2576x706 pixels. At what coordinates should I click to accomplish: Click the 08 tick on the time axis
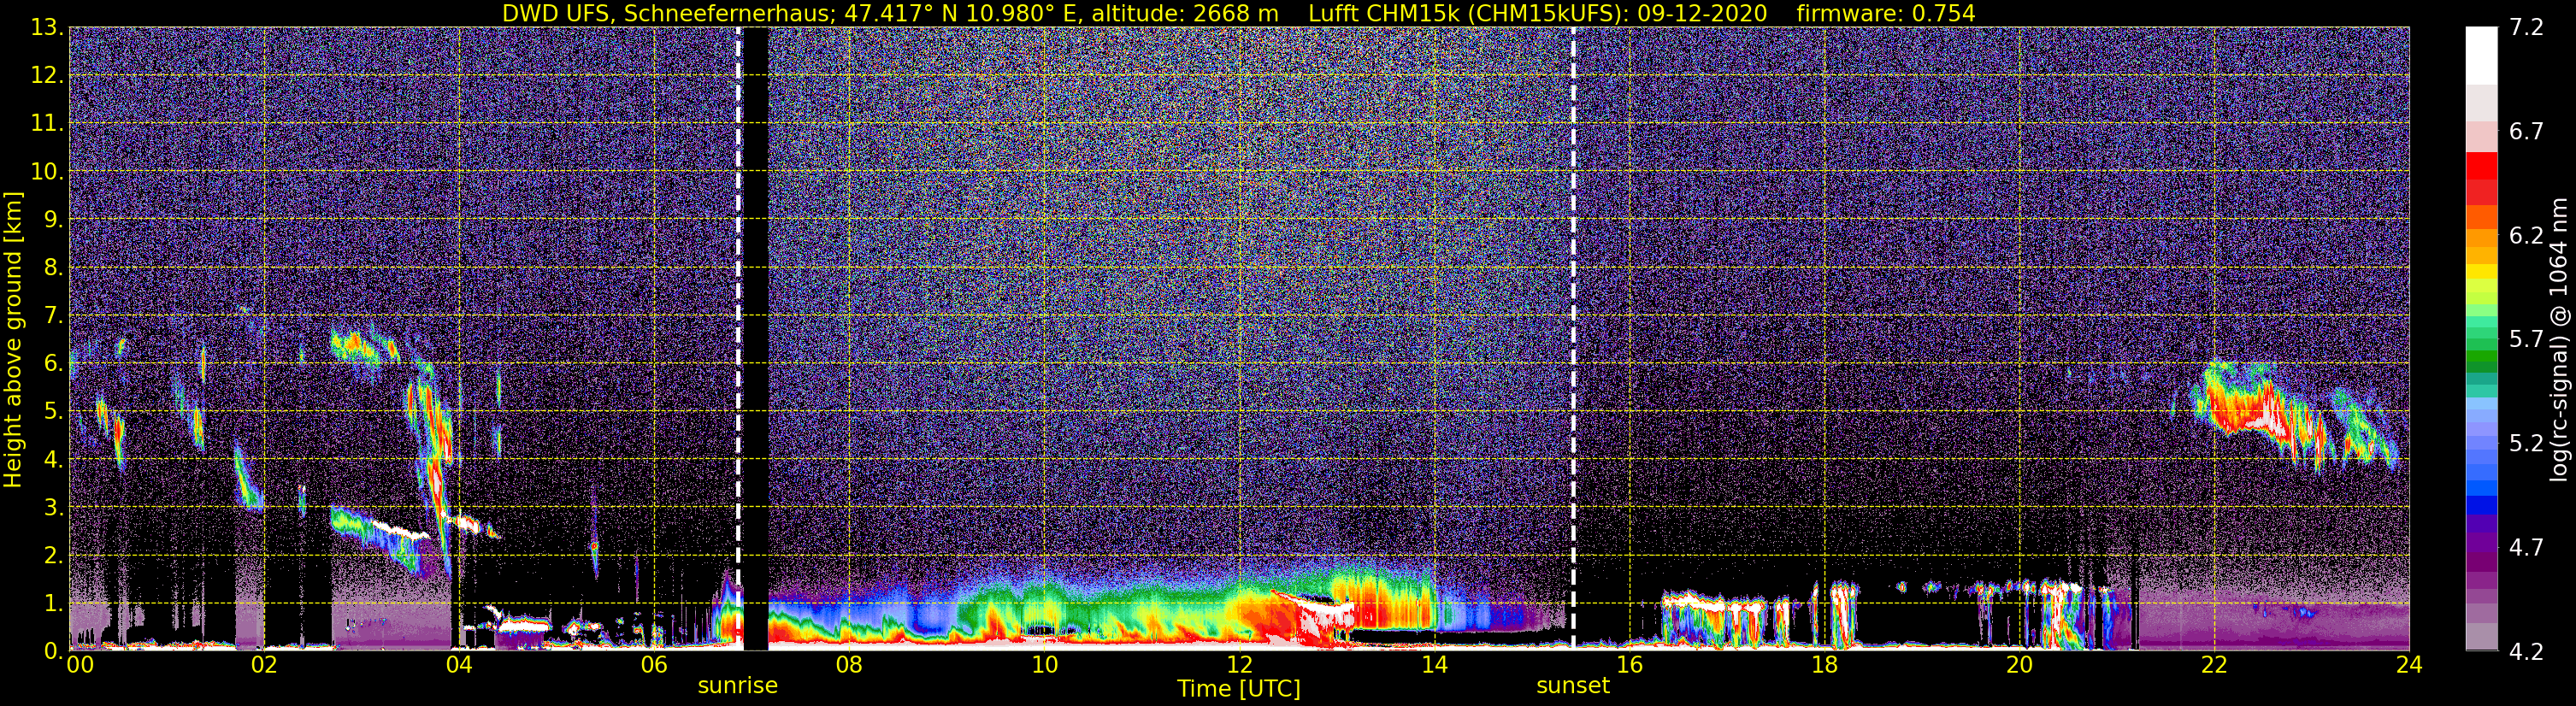849,665
